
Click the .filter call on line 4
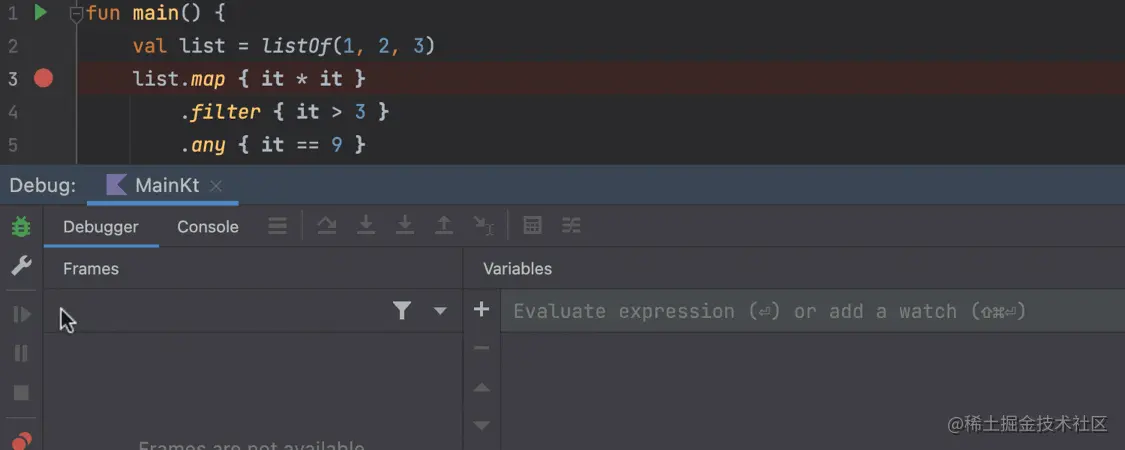221,111
